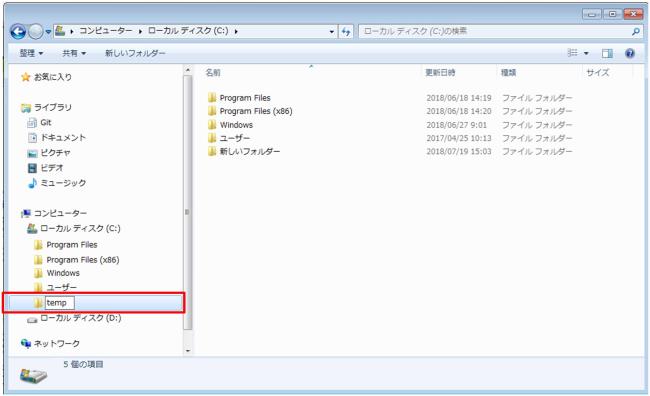Image resolution: width=650 pixels, height=396 pixels.
Task: Click the ローカル ディスク (D:) drive icon
Action: (32, 319)
